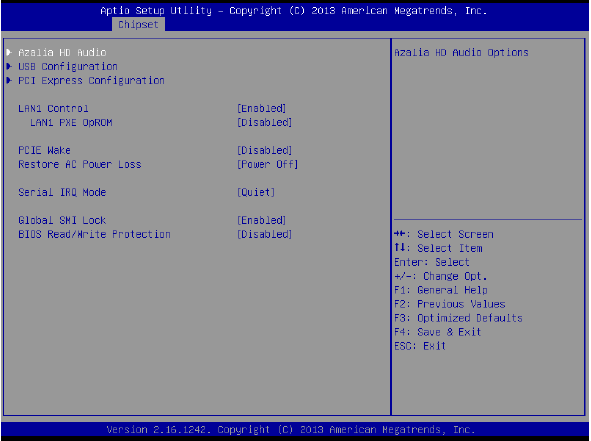Click the Azalia HD Audio Options help text
Screen dimensions: 591x441
461,53
